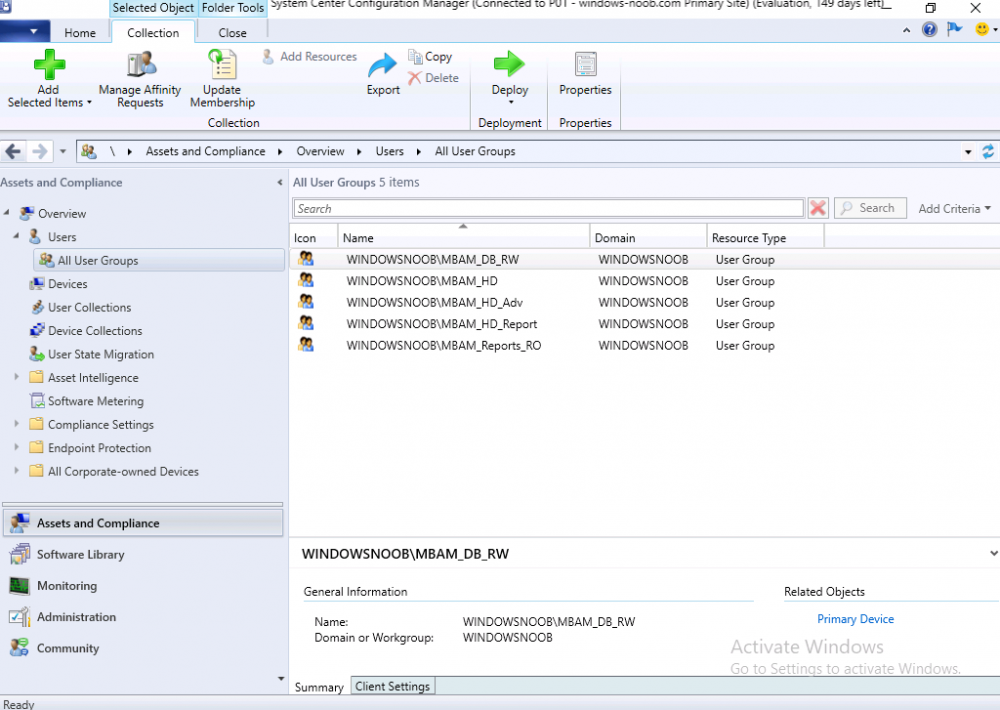Open the navigation history dropdown arrow
Screen dimensions: 1000x710
pyautogui.click(x=62, y=152)
